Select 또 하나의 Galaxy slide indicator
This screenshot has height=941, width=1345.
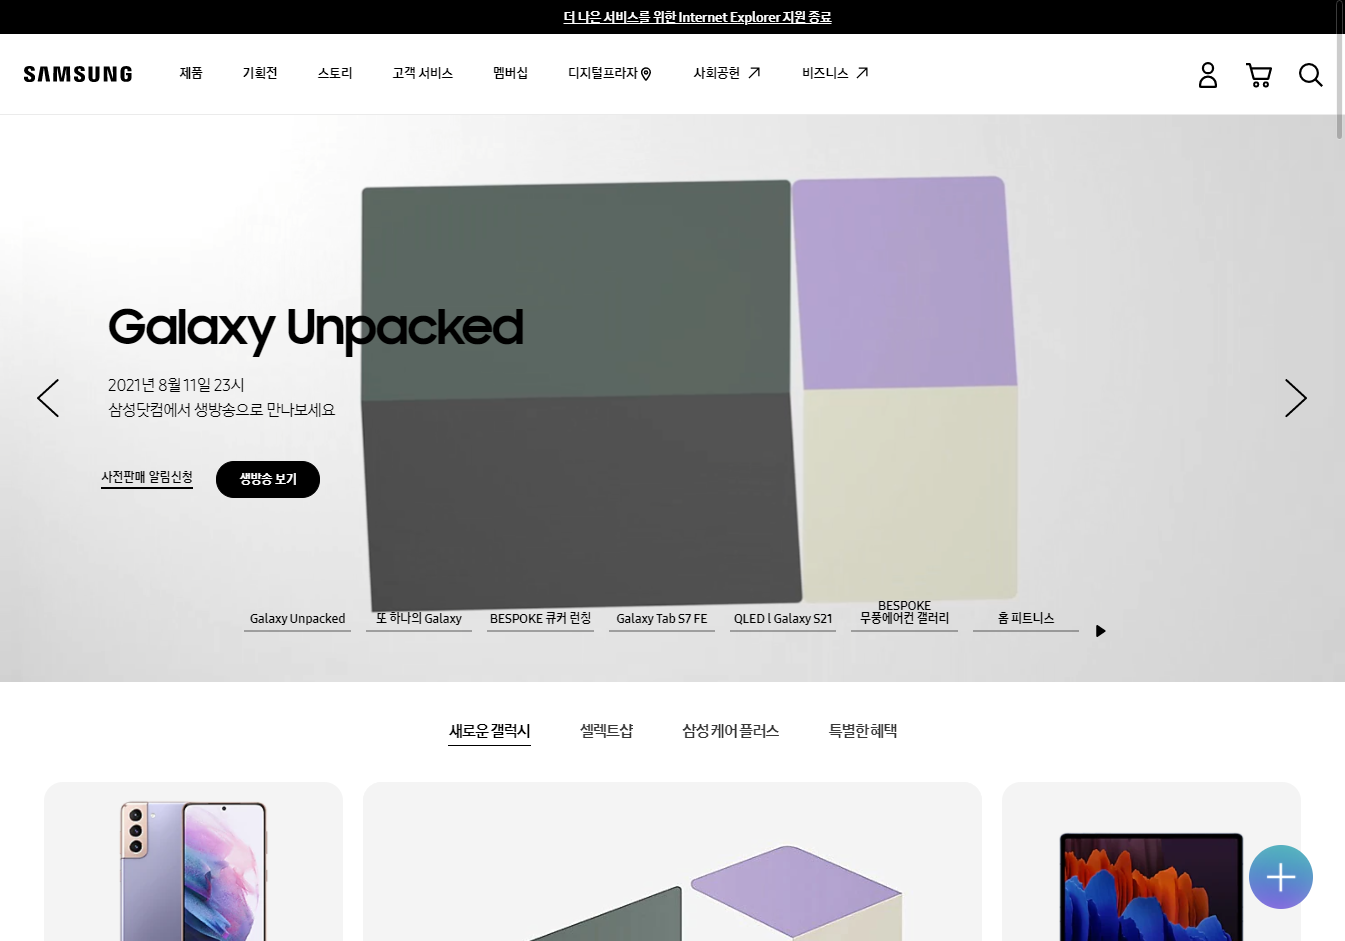419,620
